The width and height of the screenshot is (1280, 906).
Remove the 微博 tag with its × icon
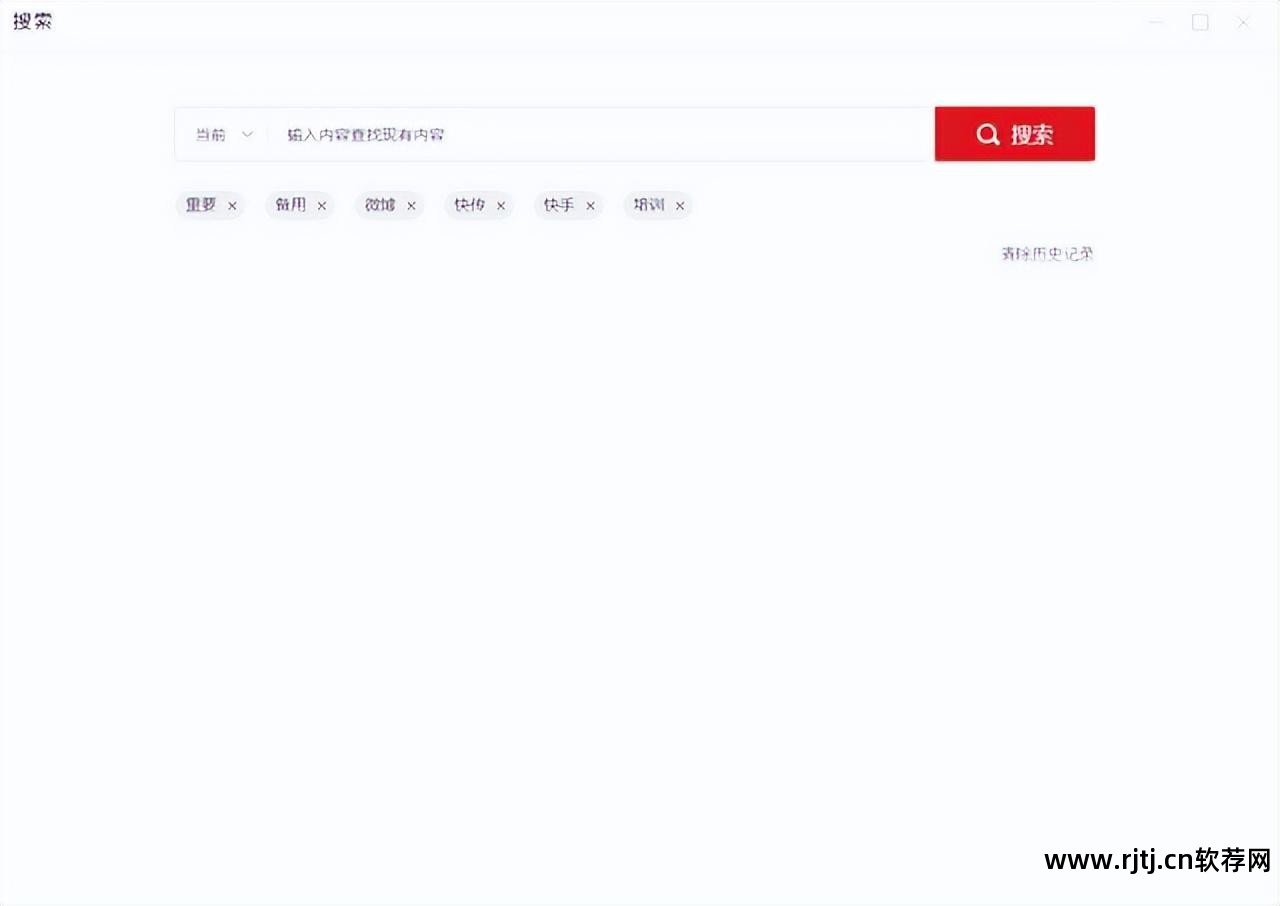point(411,205)
